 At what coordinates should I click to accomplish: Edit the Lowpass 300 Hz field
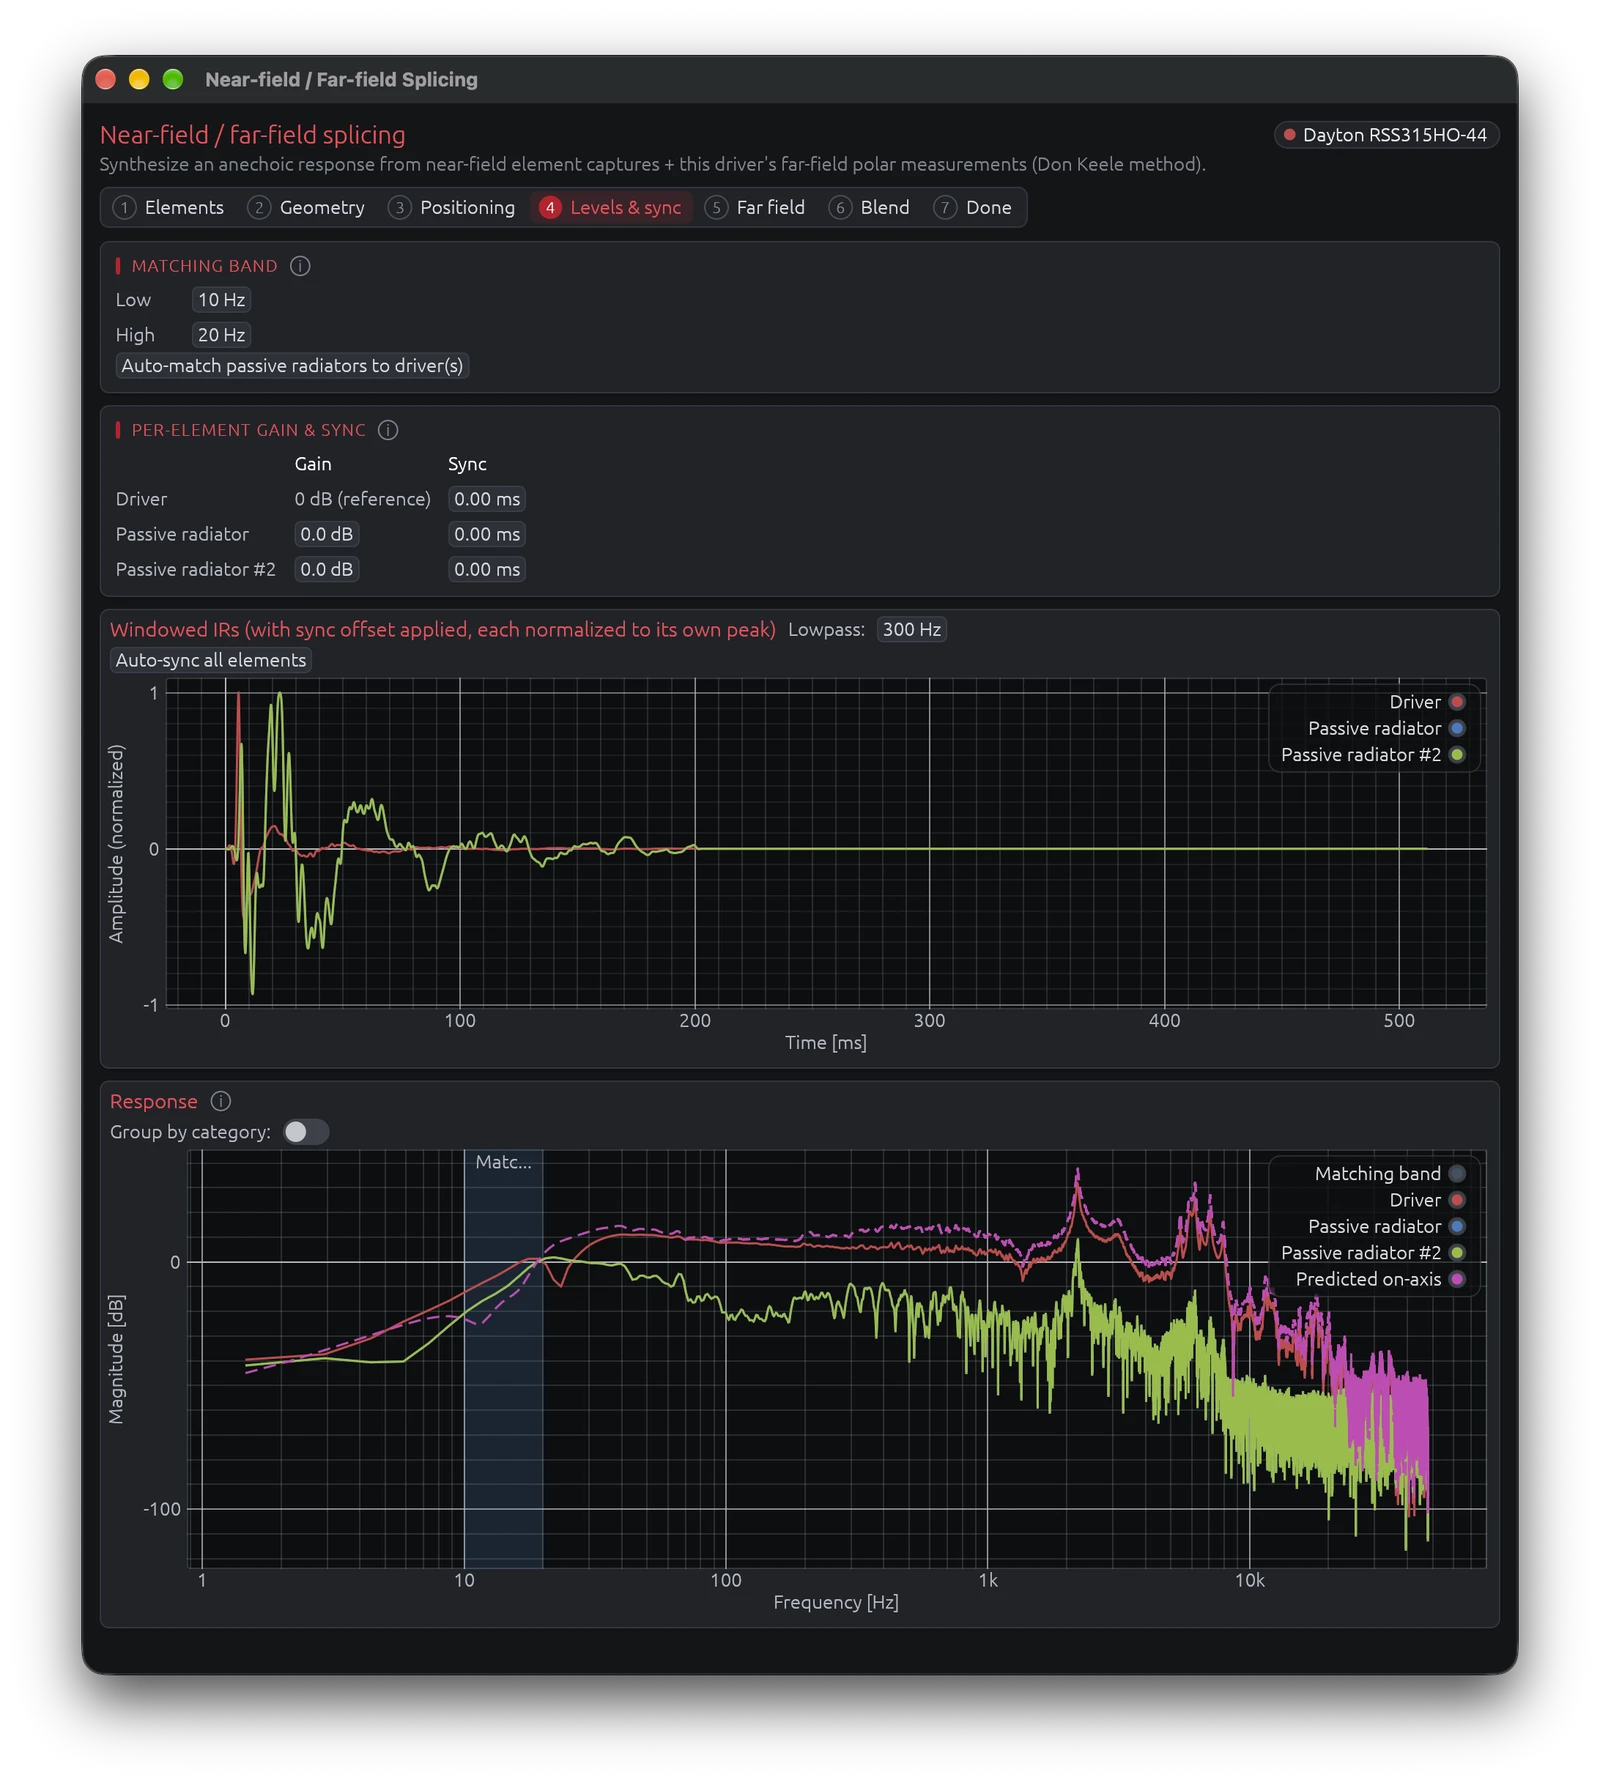tap(912, 629)
